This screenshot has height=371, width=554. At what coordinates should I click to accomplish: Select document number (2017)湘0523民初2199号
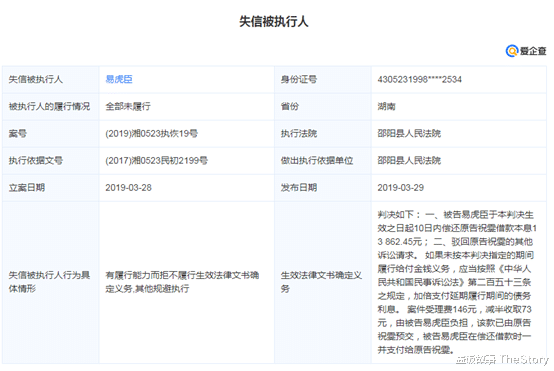coord(157,161)
